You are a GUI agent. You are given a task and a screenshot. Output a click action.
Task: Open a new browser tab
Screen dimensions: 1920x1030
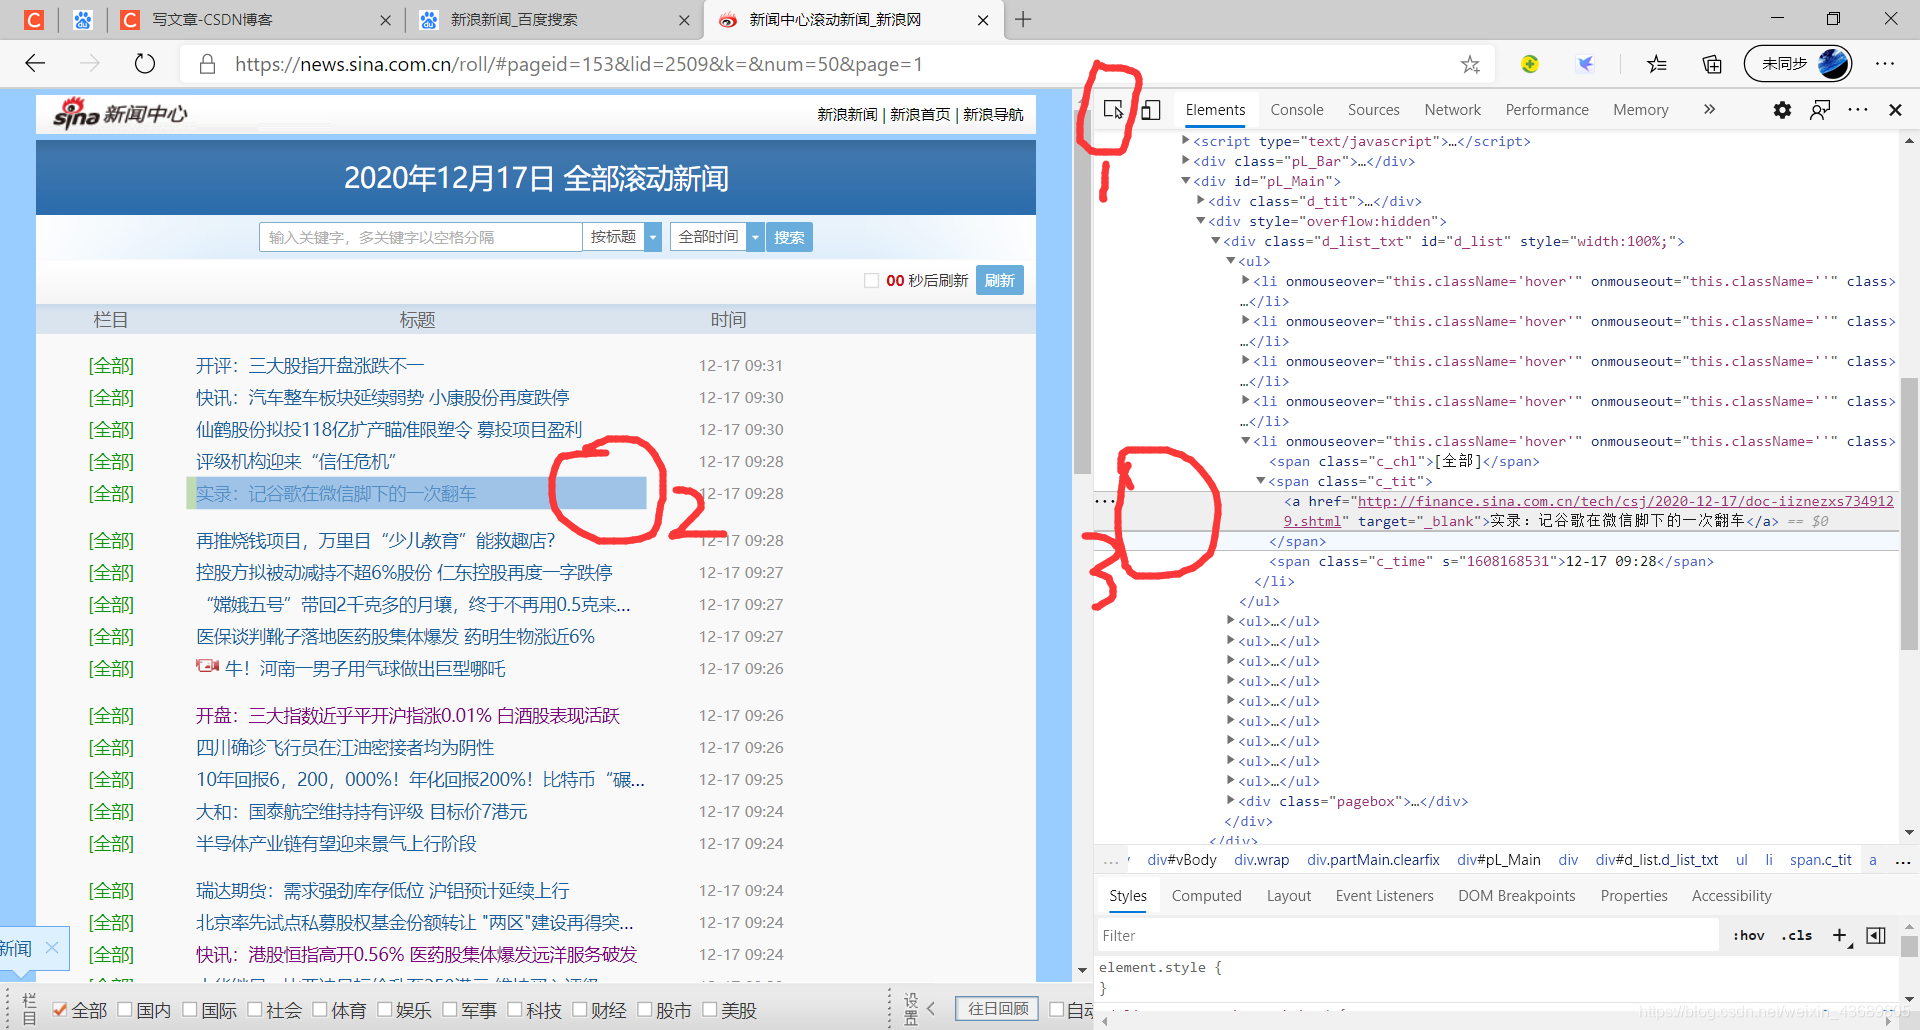point(1023,19)
